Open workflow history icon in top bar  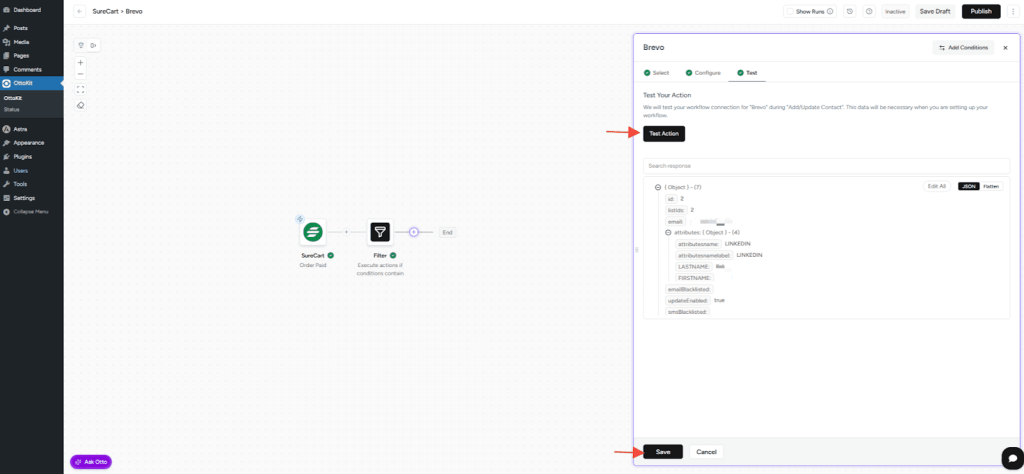pyautogui.click(x=849, y=11)
